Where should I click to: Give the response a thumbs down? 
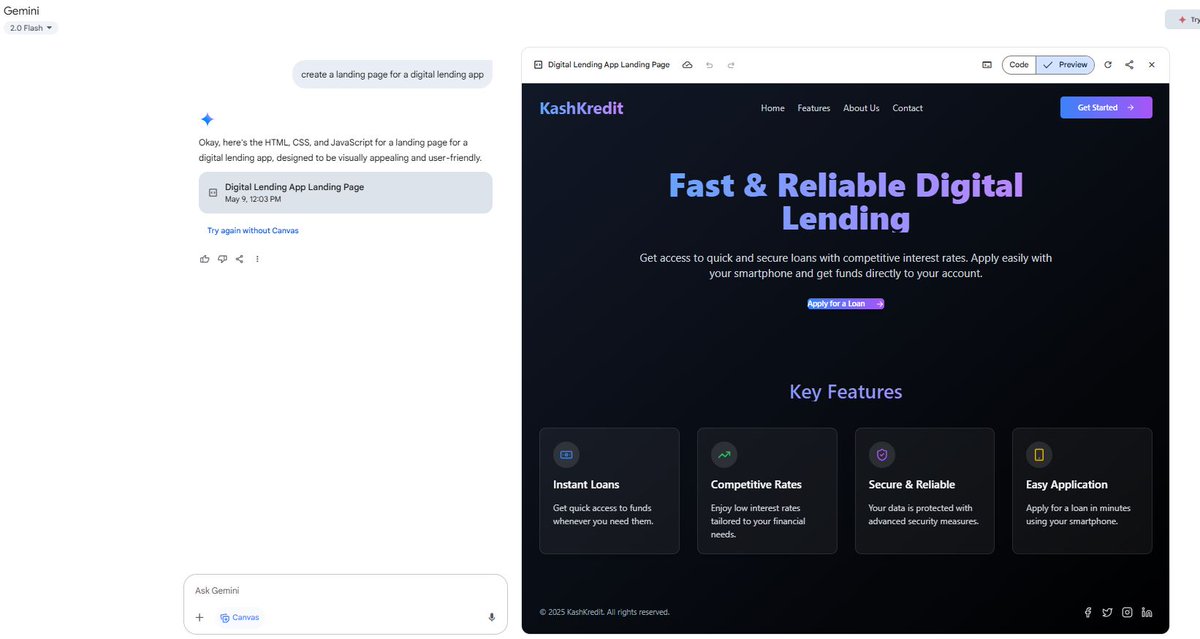[x=222, y=259]
